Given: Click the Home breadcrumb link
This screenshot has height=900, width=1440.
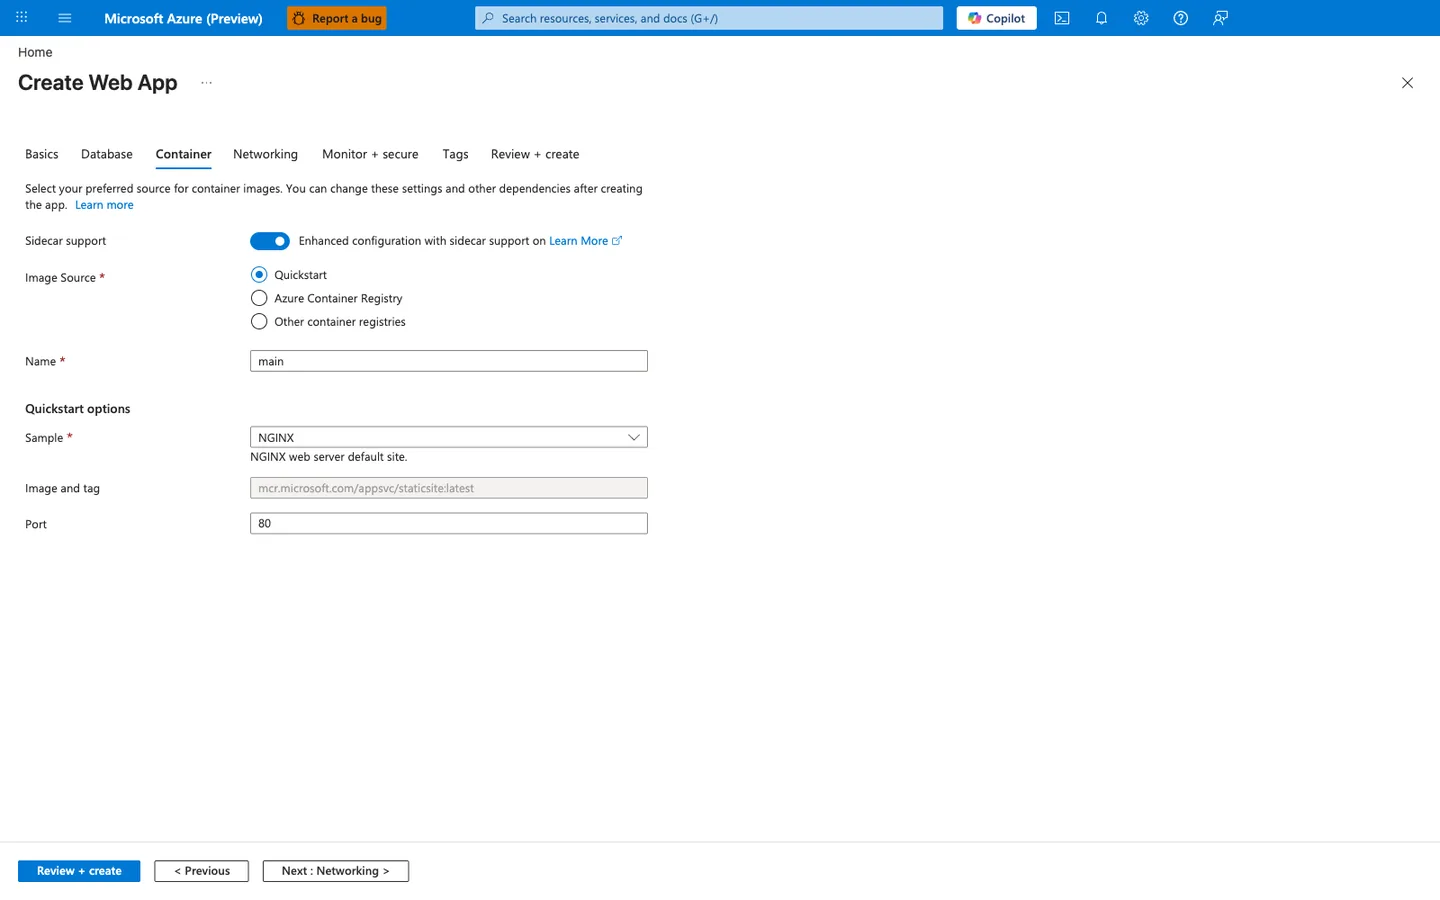Looking at the screenshot, I should (35, 52).
